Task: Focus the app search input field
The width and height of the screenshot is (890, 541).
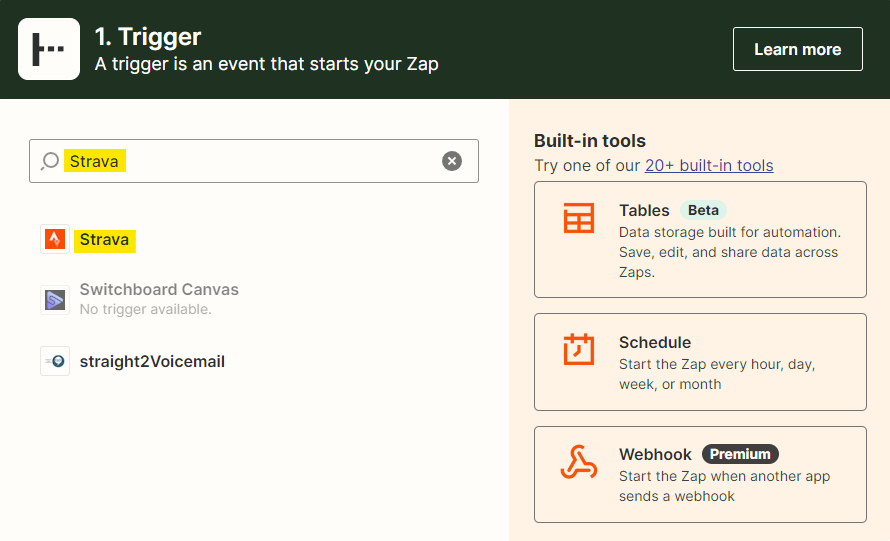Action: click(254, 161)
